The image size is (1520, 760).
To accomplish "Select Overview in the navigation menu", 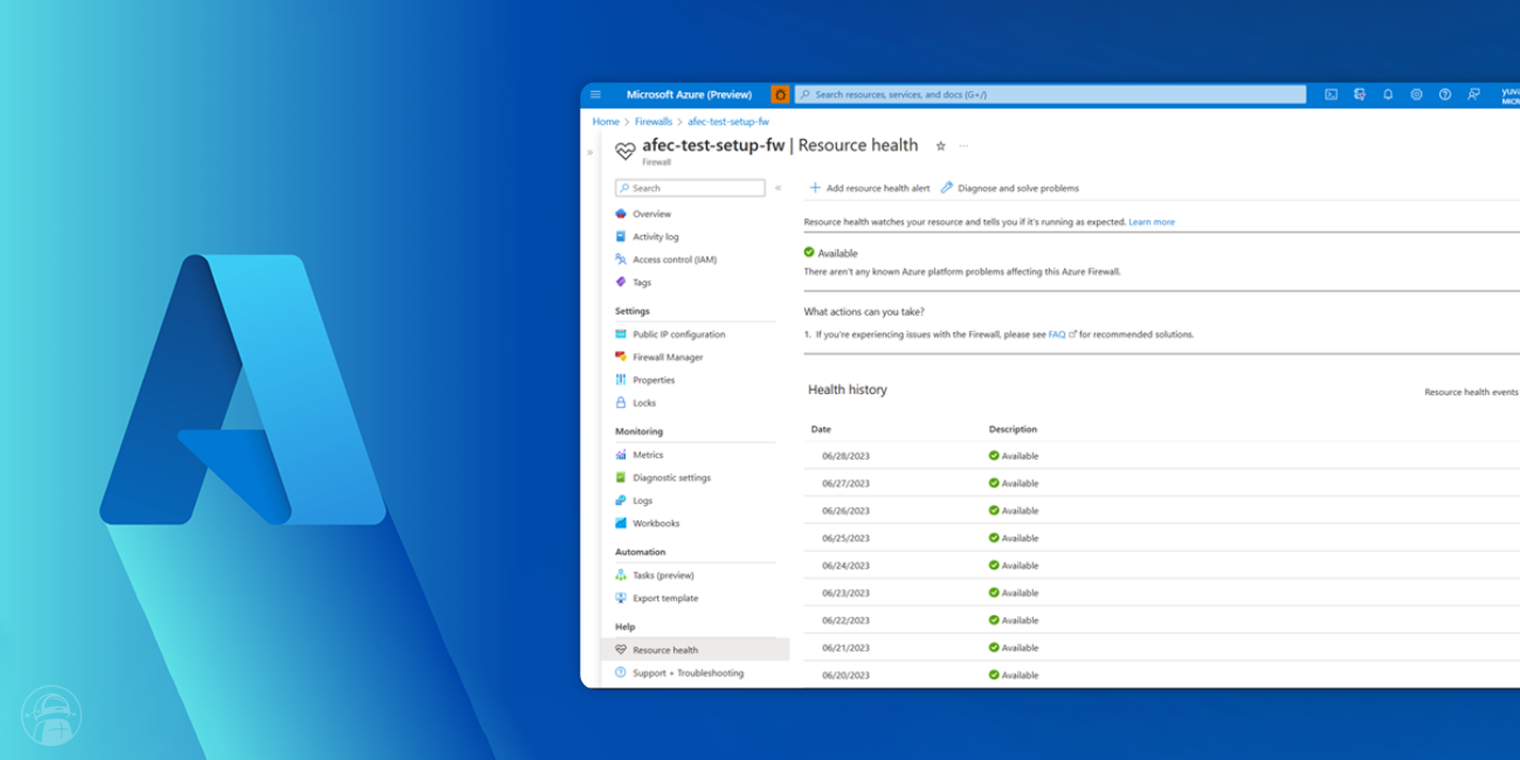I will 652,213.
